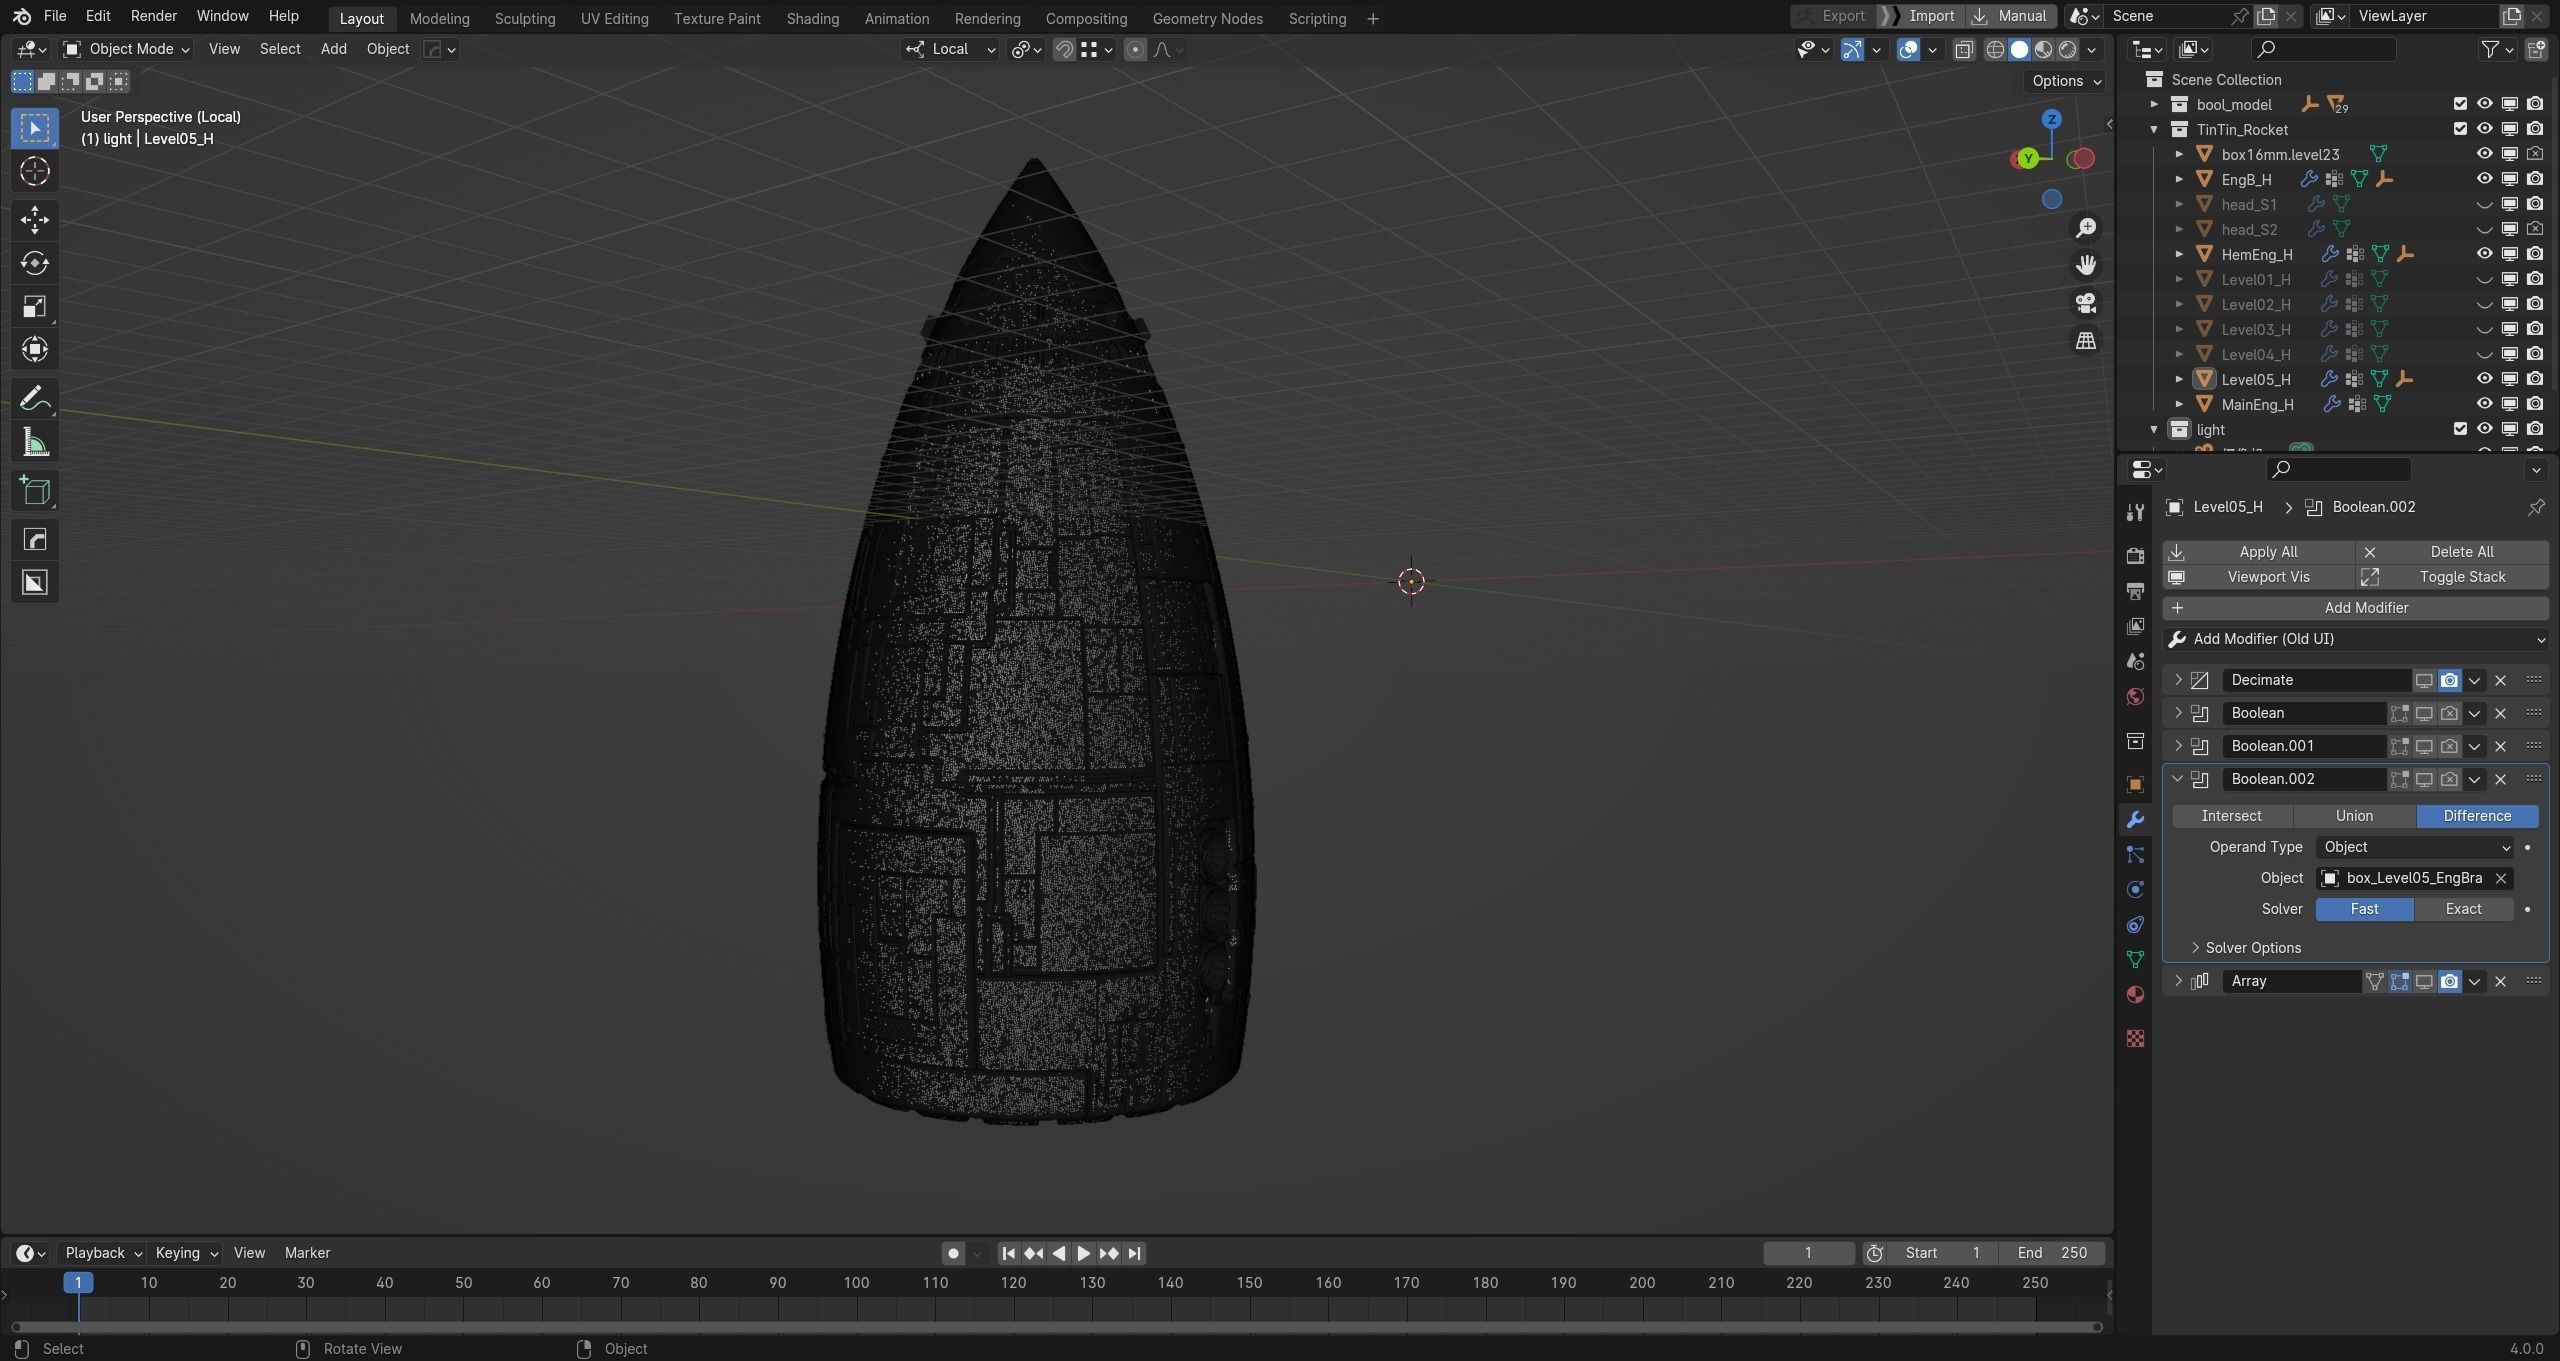The height and width of the screenshot is (1361, 2560).
Task: Open the Sculpting workspace tab
Action: pos(524,18)
